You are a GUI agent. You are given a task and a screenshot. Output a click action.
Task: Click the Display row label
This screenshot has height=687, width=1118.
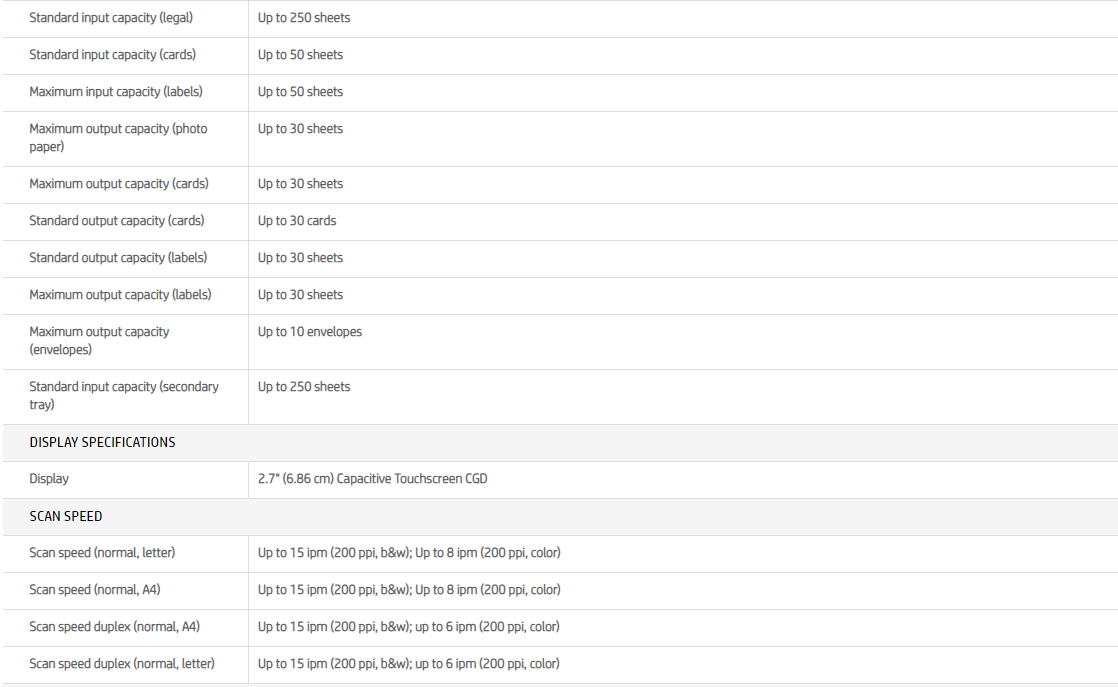coord(49,479)
